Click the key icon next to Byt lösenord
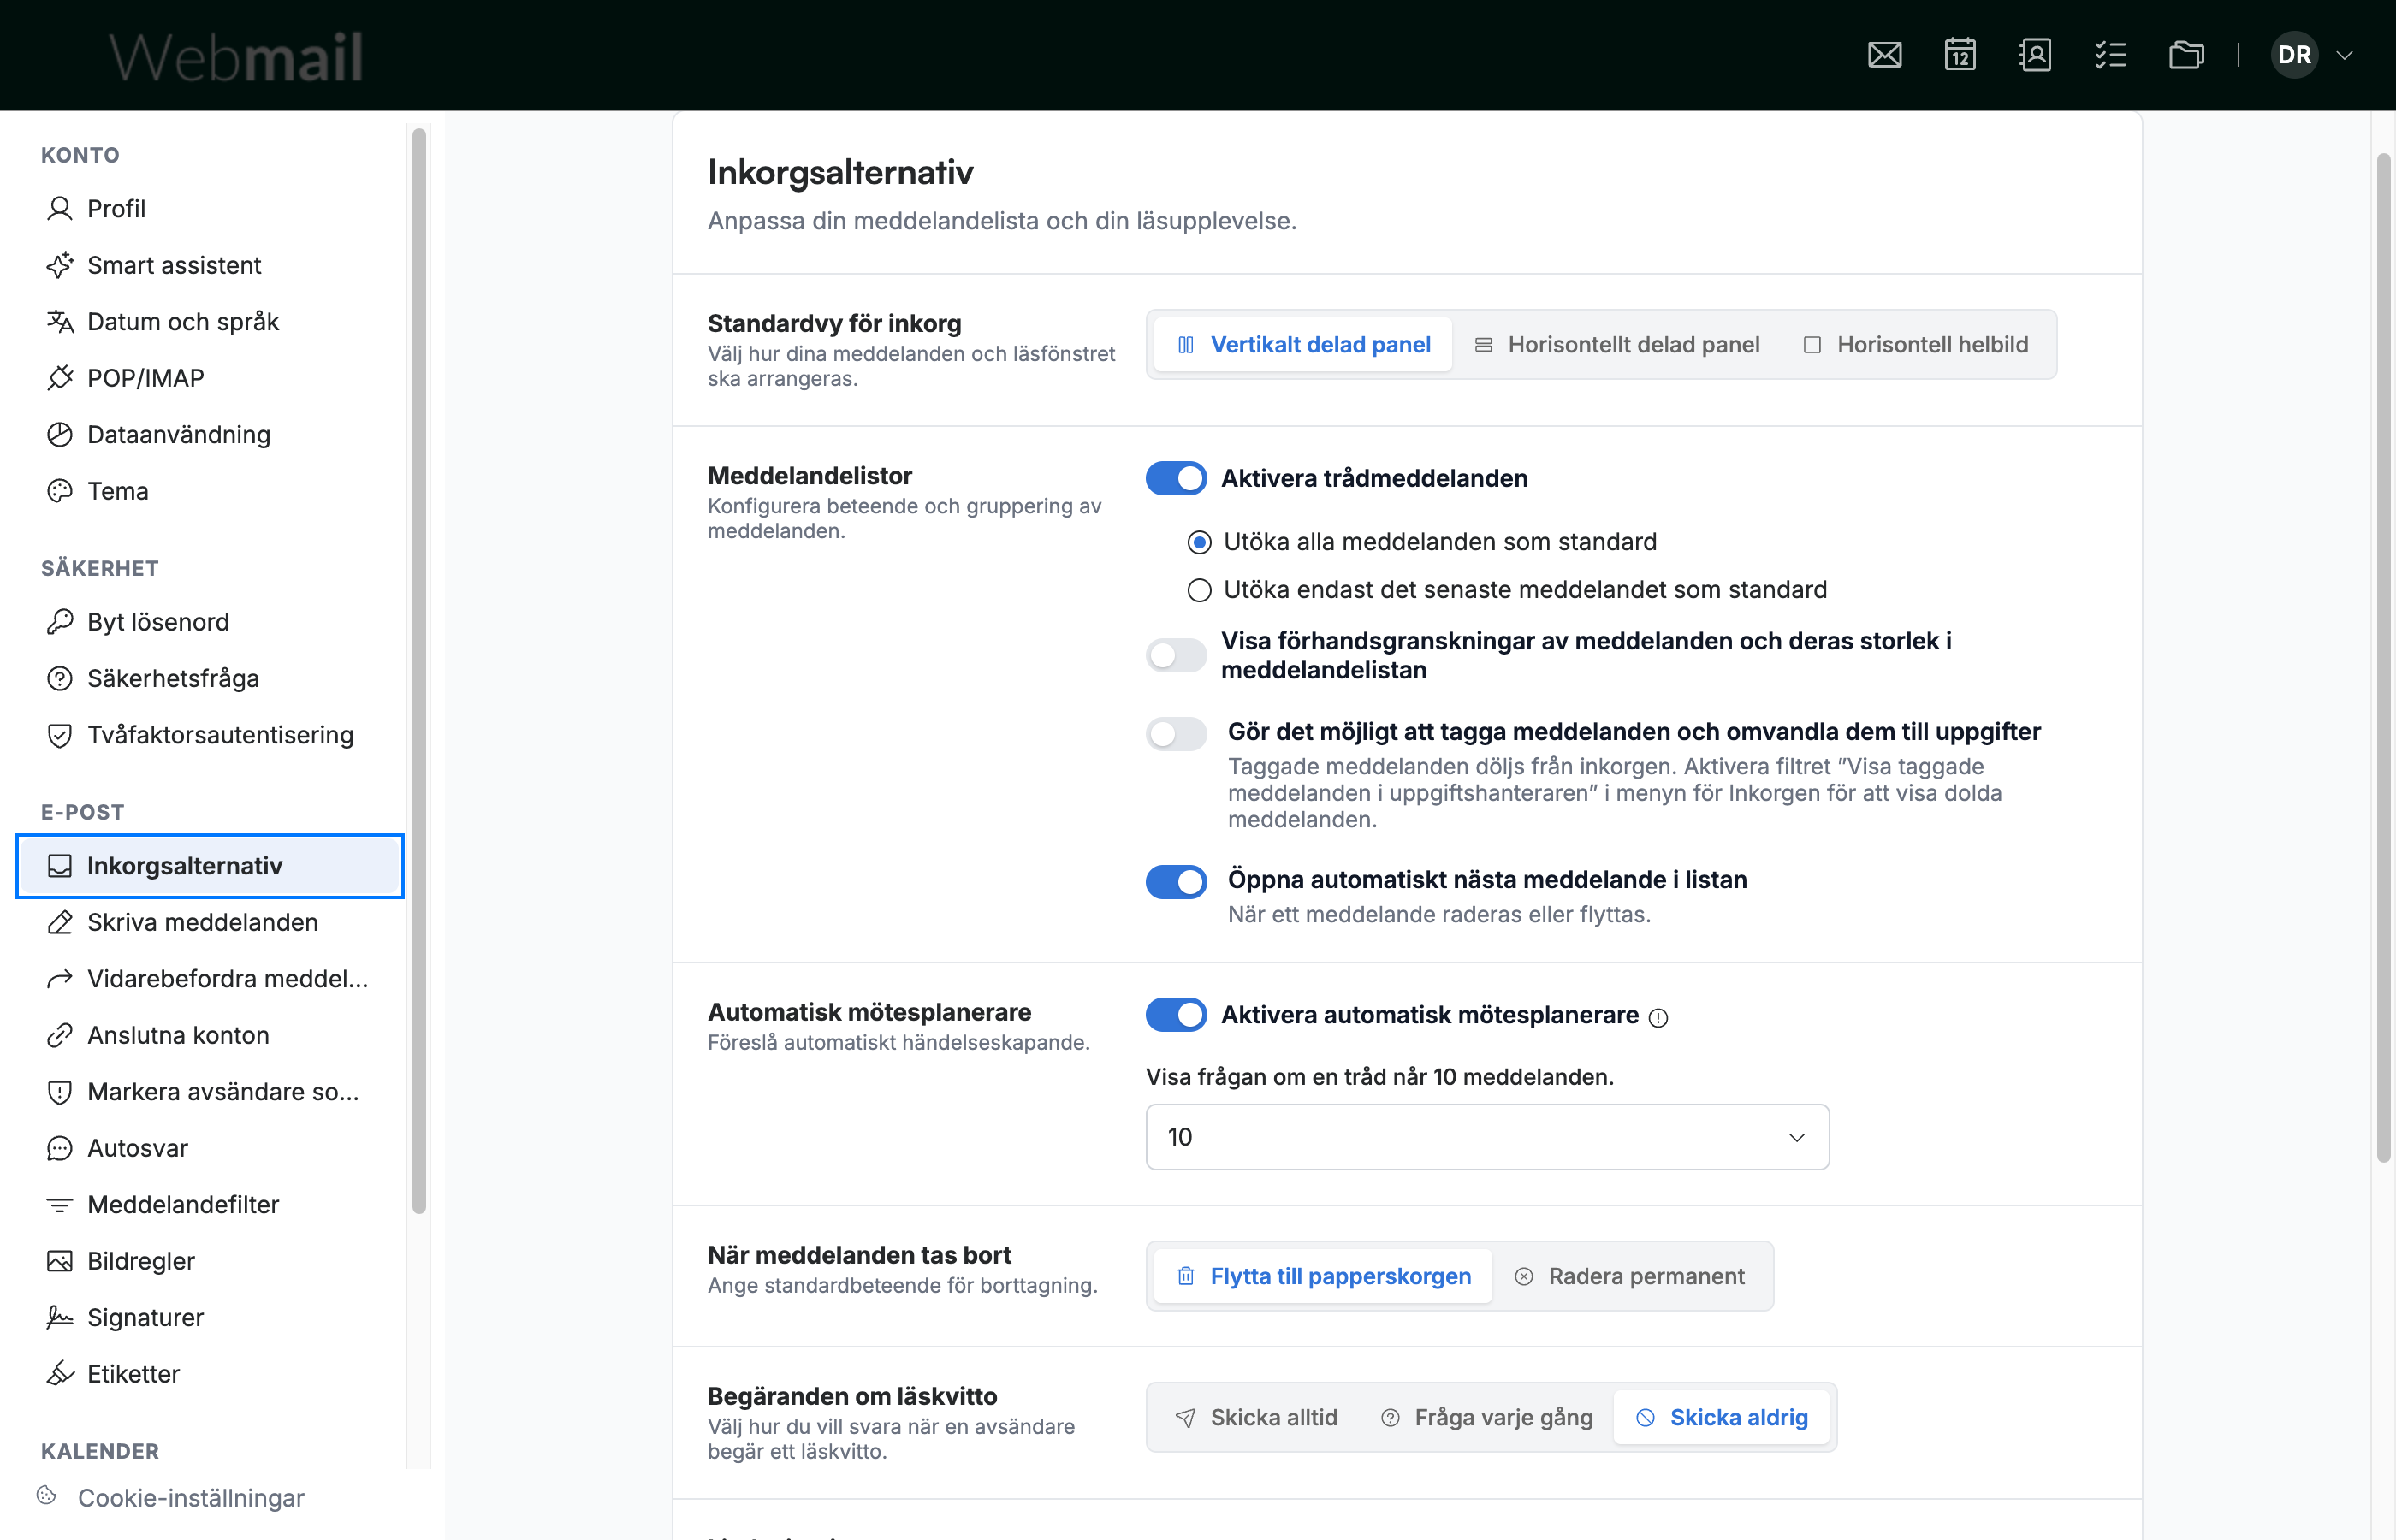This screenshot has height=1540, width=2396. tap(60, 622)
